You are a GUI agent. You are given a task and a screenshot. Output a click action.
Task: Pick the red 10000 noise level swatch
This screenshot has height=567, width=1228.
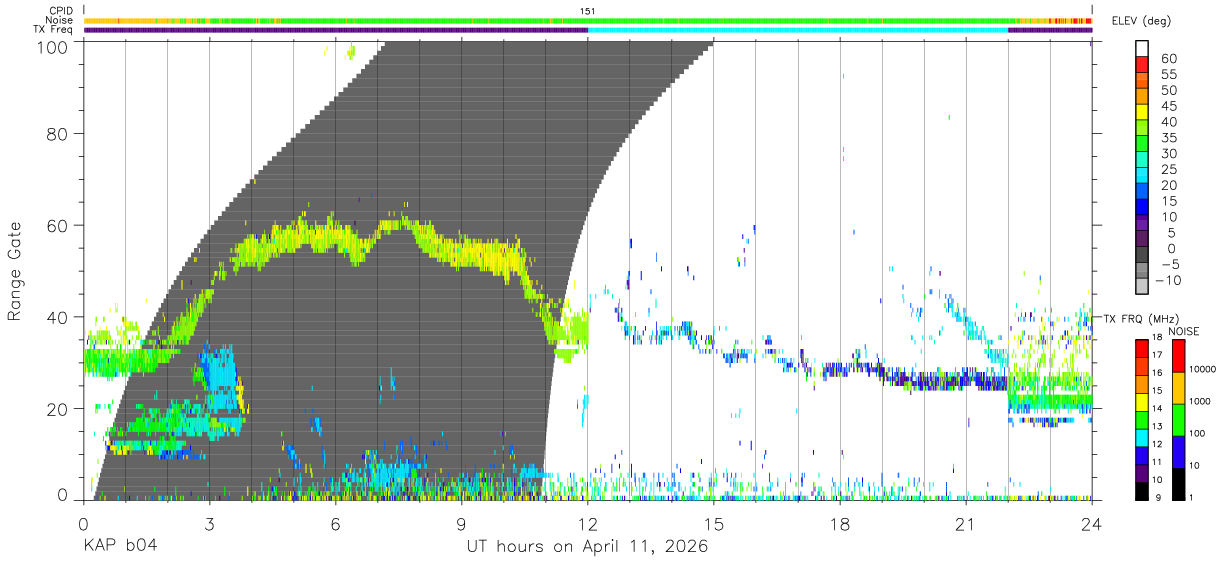[x=1178, y=356]
